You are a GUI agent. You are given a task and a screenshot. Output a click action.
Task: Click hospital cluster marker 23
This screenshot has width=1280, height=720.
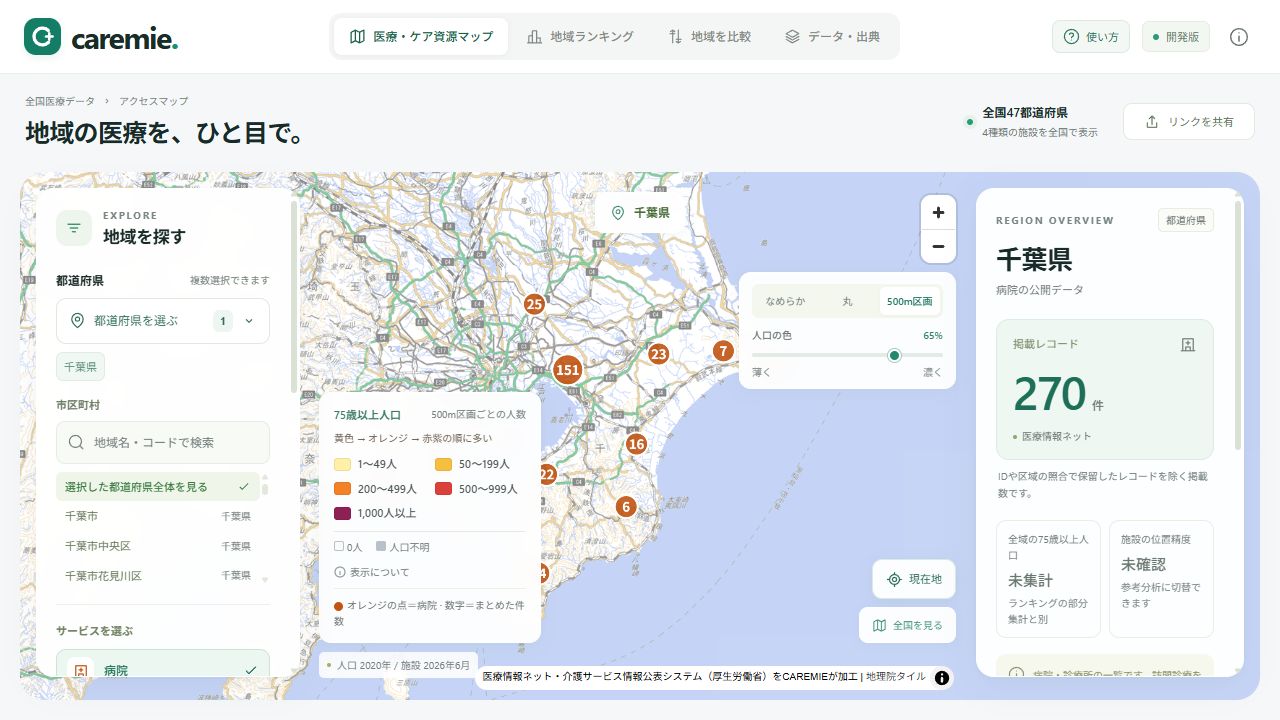point(658,354)
